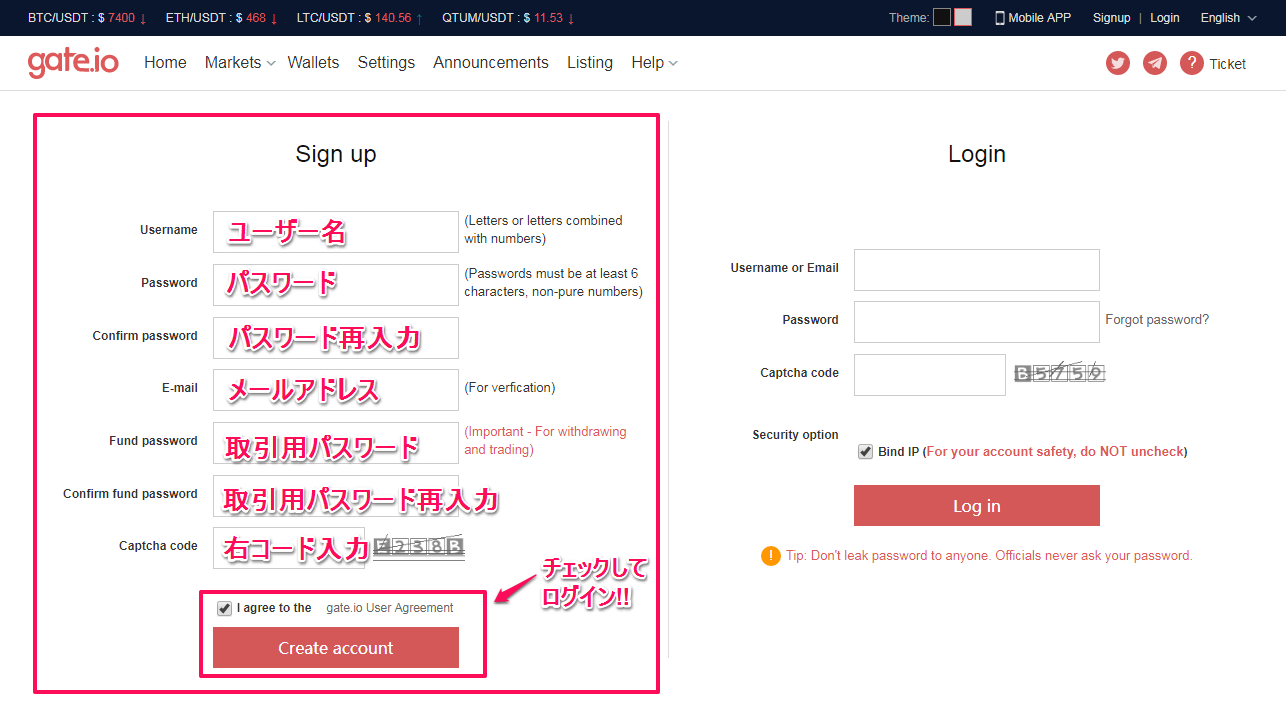Go to the Announcements page
1286x710 pixels.
coord(490,63)
